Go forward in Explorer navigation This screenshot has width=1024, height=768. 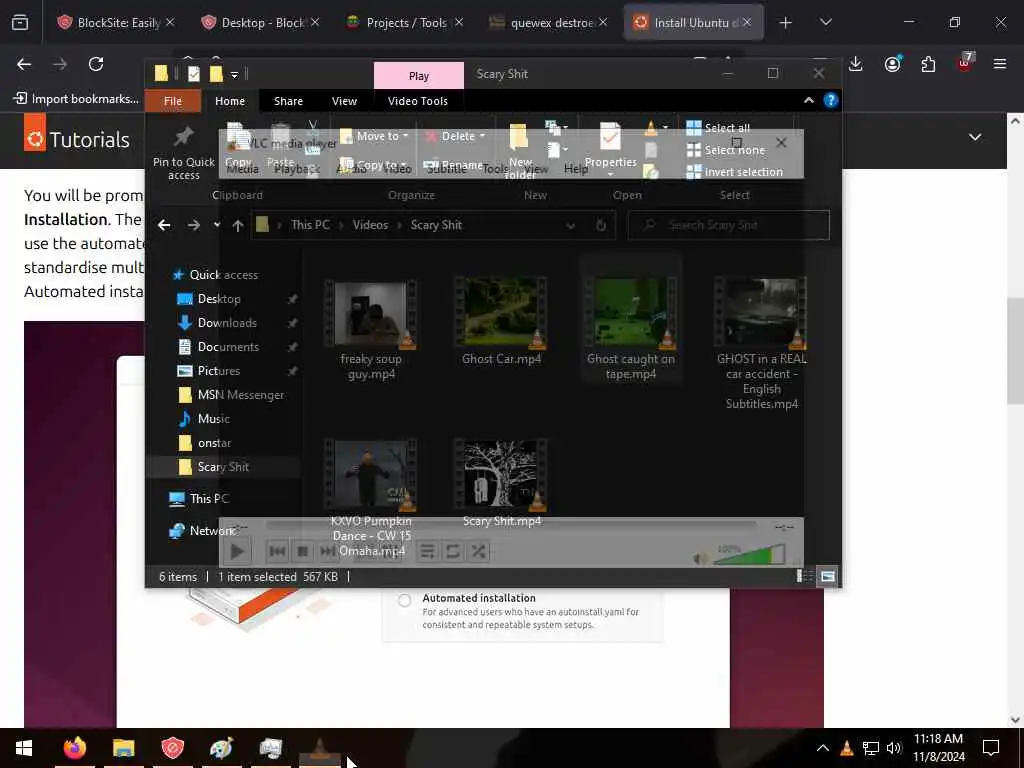(x=194, y=225)
